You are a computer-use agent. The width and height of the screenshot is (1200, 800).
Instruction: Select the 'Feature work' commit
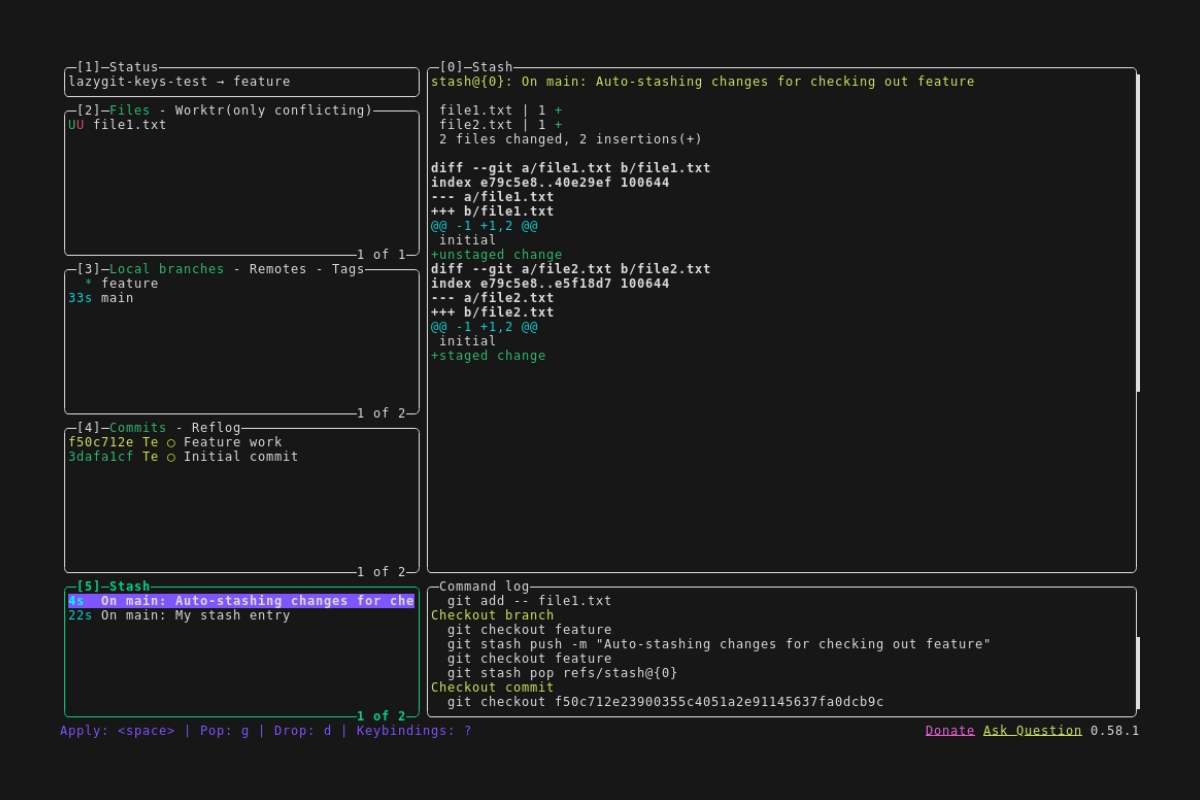pyautogui.click(x=232, y=442)
